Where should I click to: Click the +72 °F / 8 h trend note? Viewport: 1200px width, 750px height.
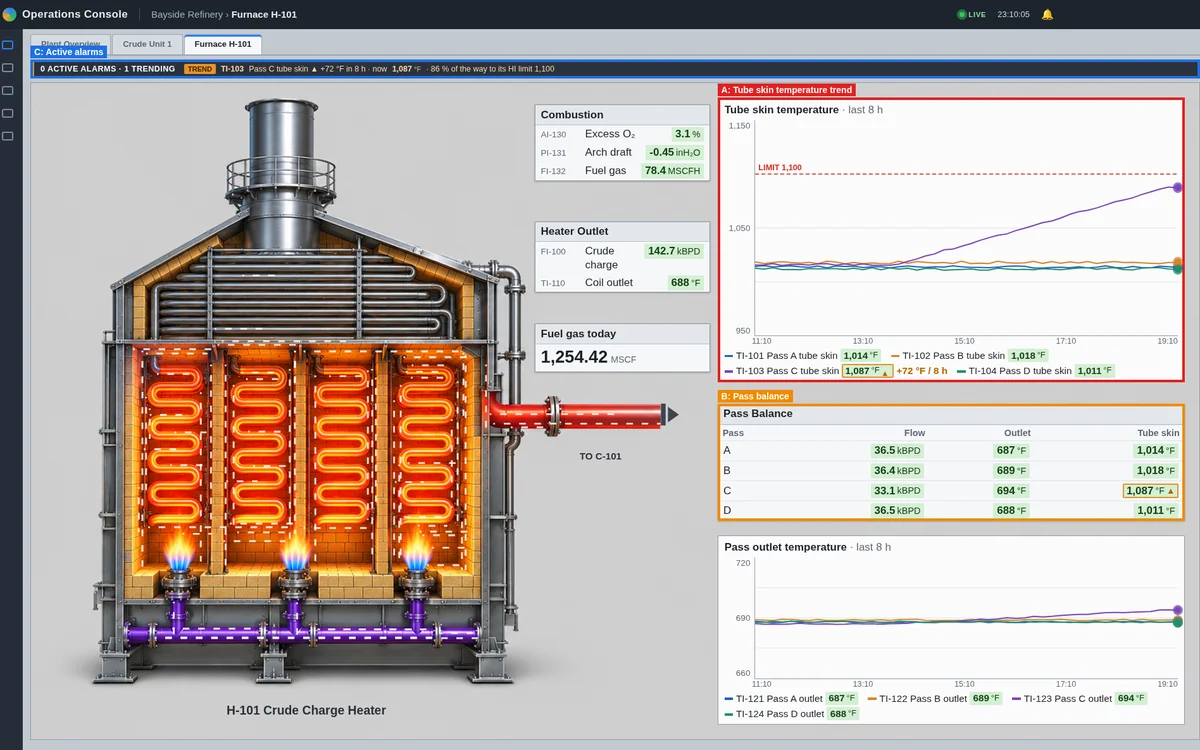tap(922, 371)
